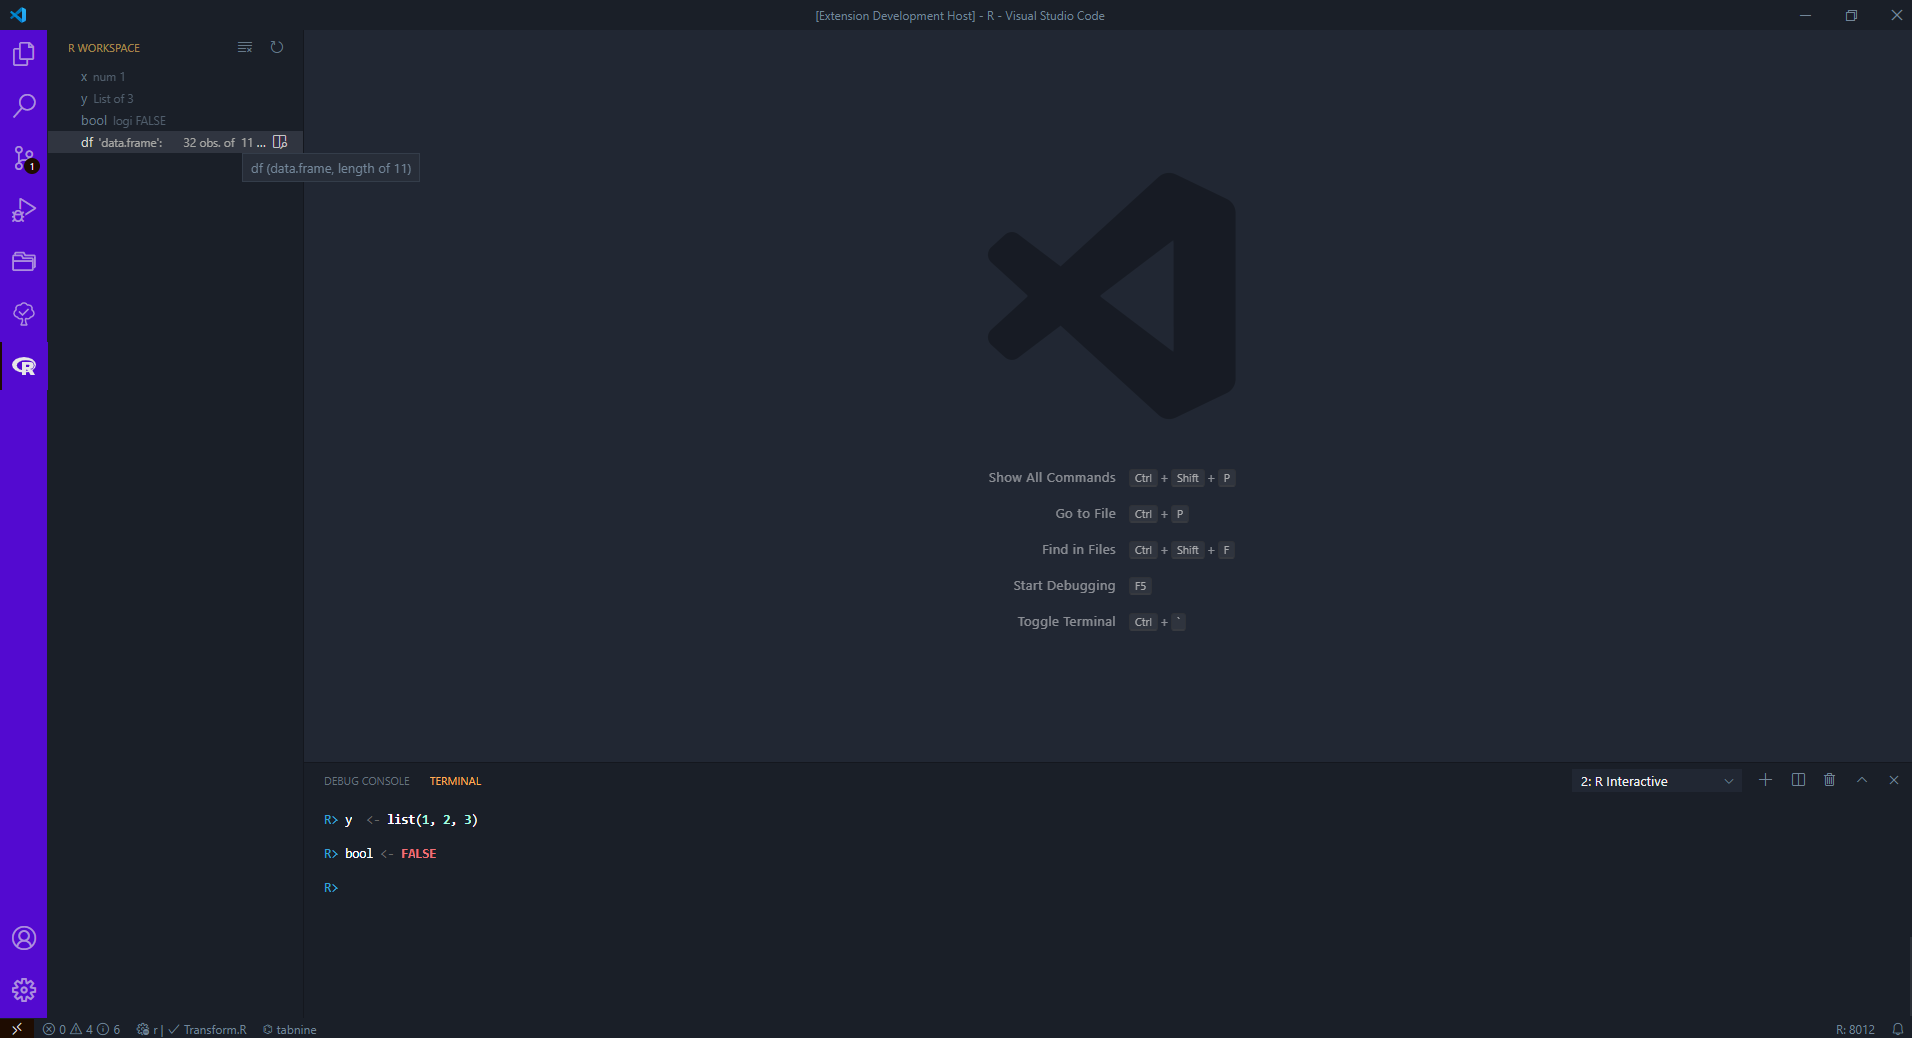
Task: Split the terminal panel
Action: 1798,780
